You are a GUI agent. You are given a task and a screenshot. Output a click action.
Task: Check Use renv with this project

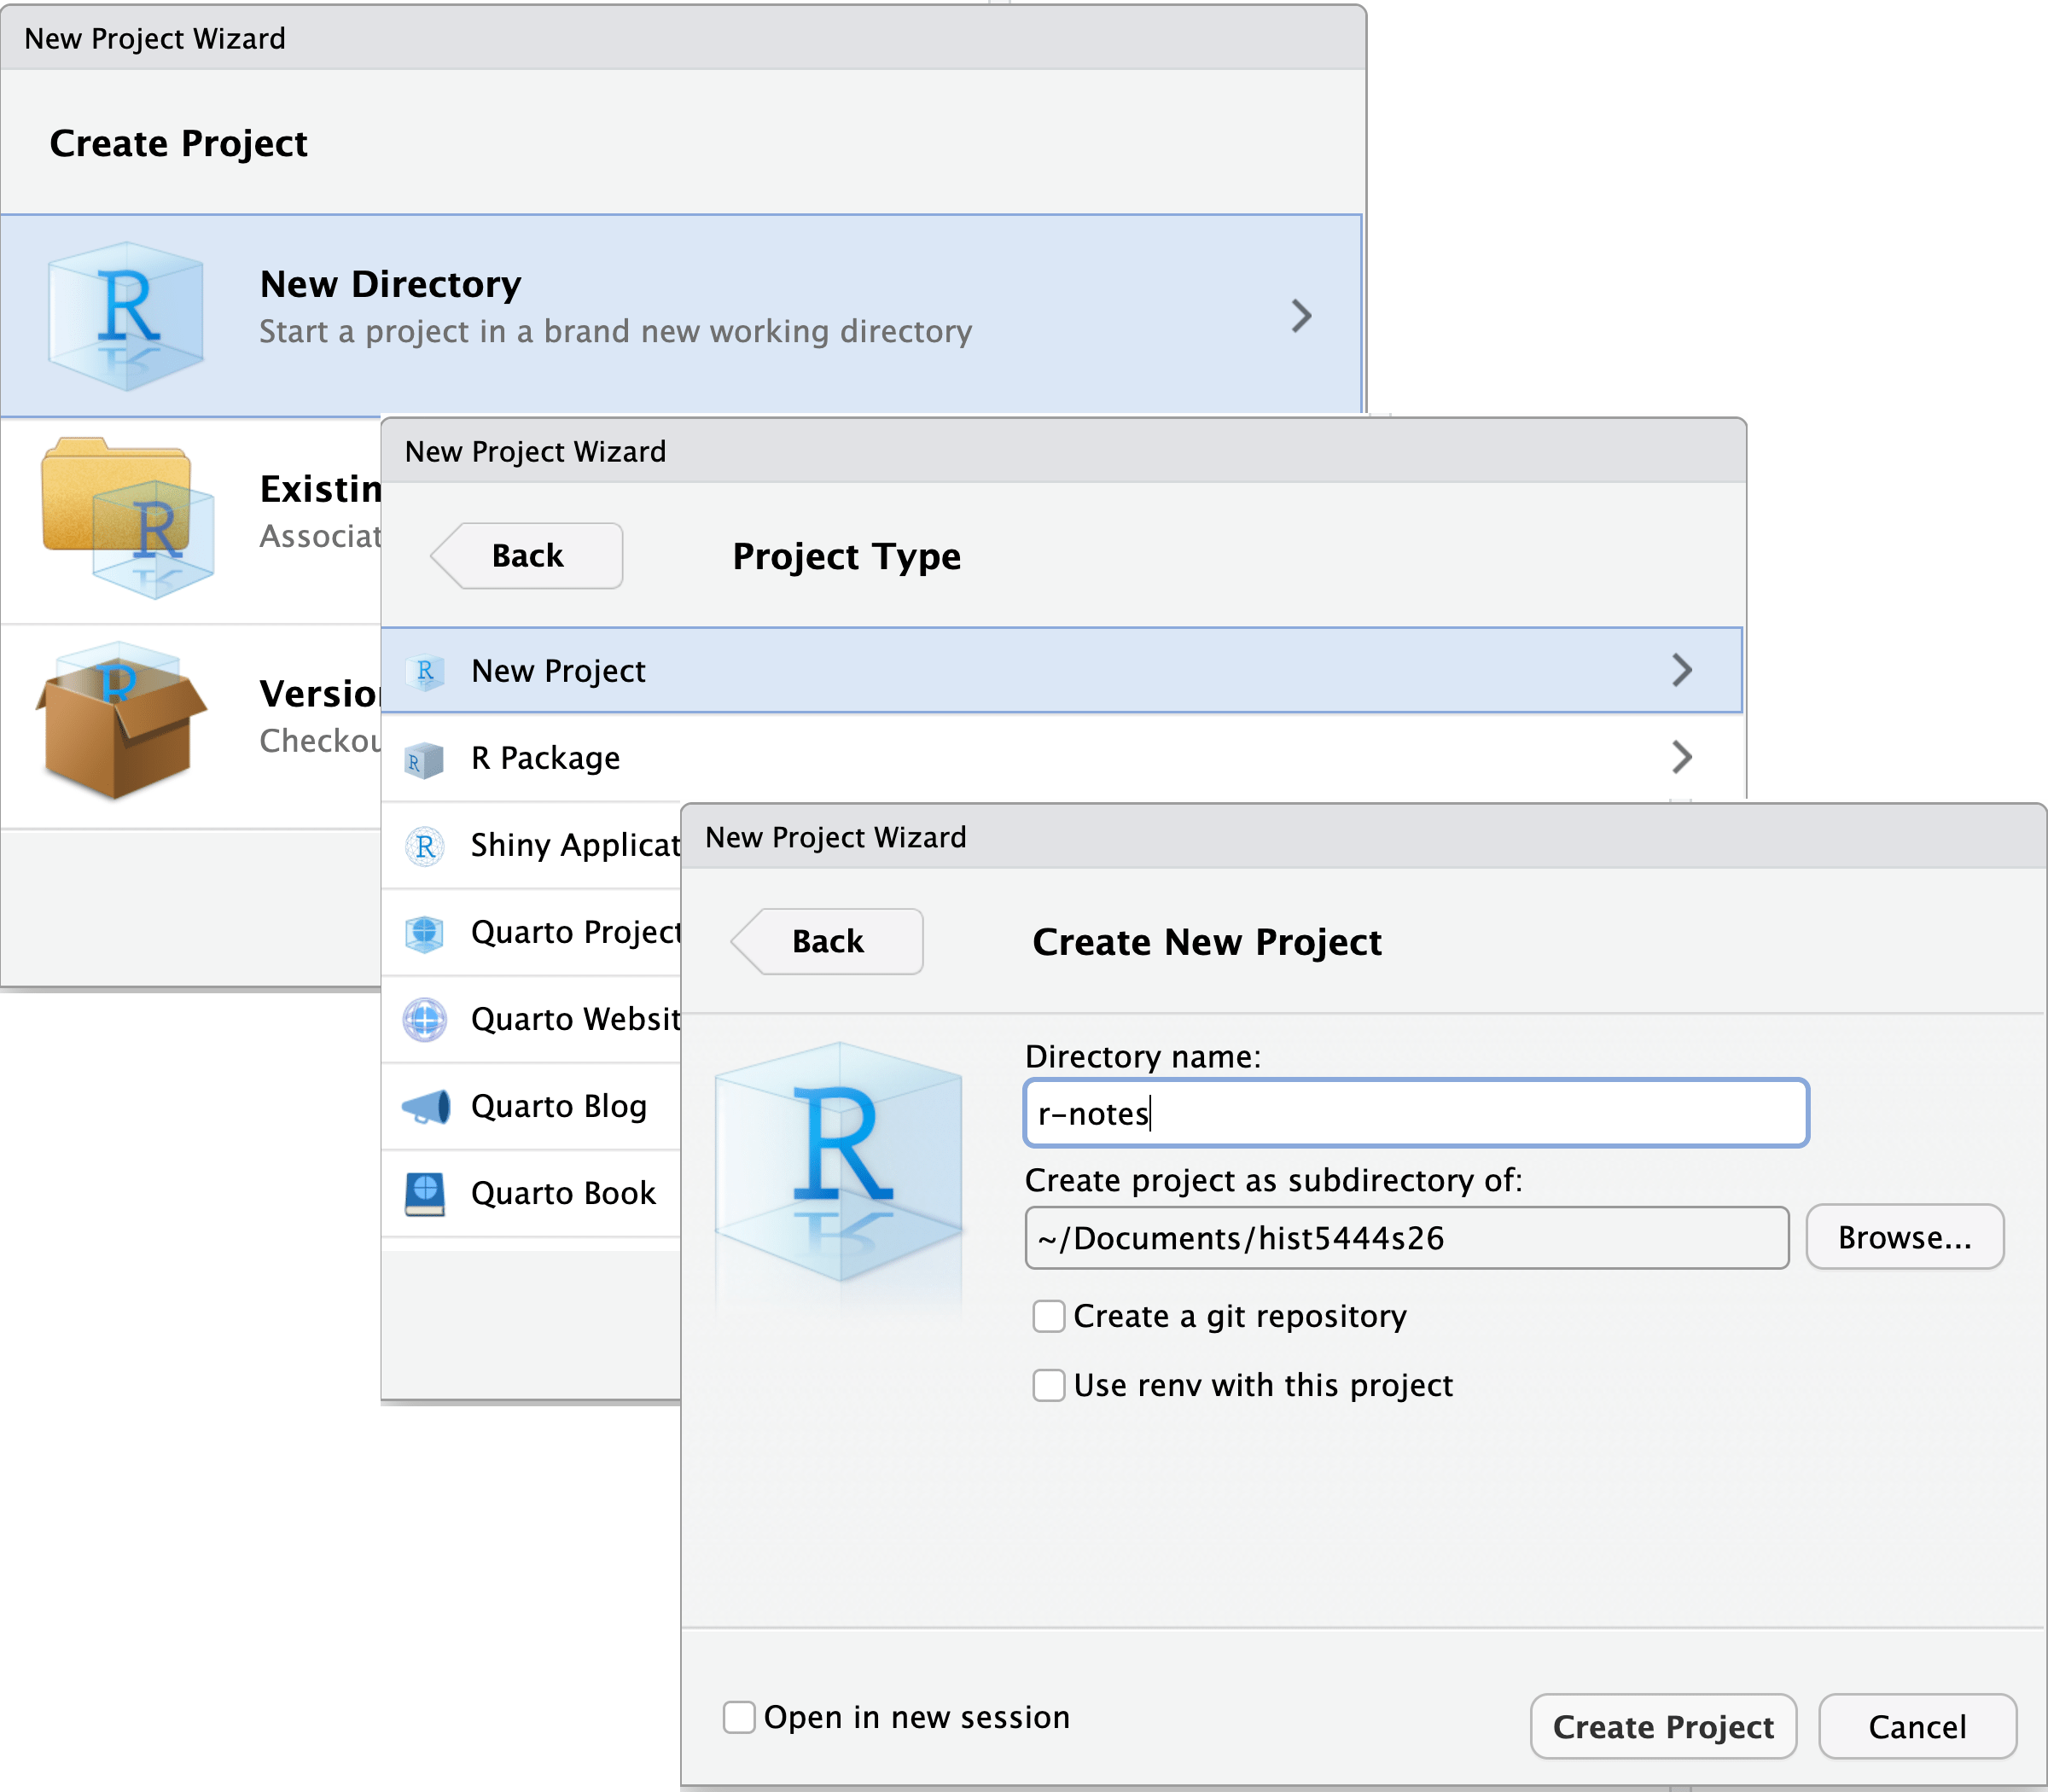pyautogui.click(x=1048, y=1385)
